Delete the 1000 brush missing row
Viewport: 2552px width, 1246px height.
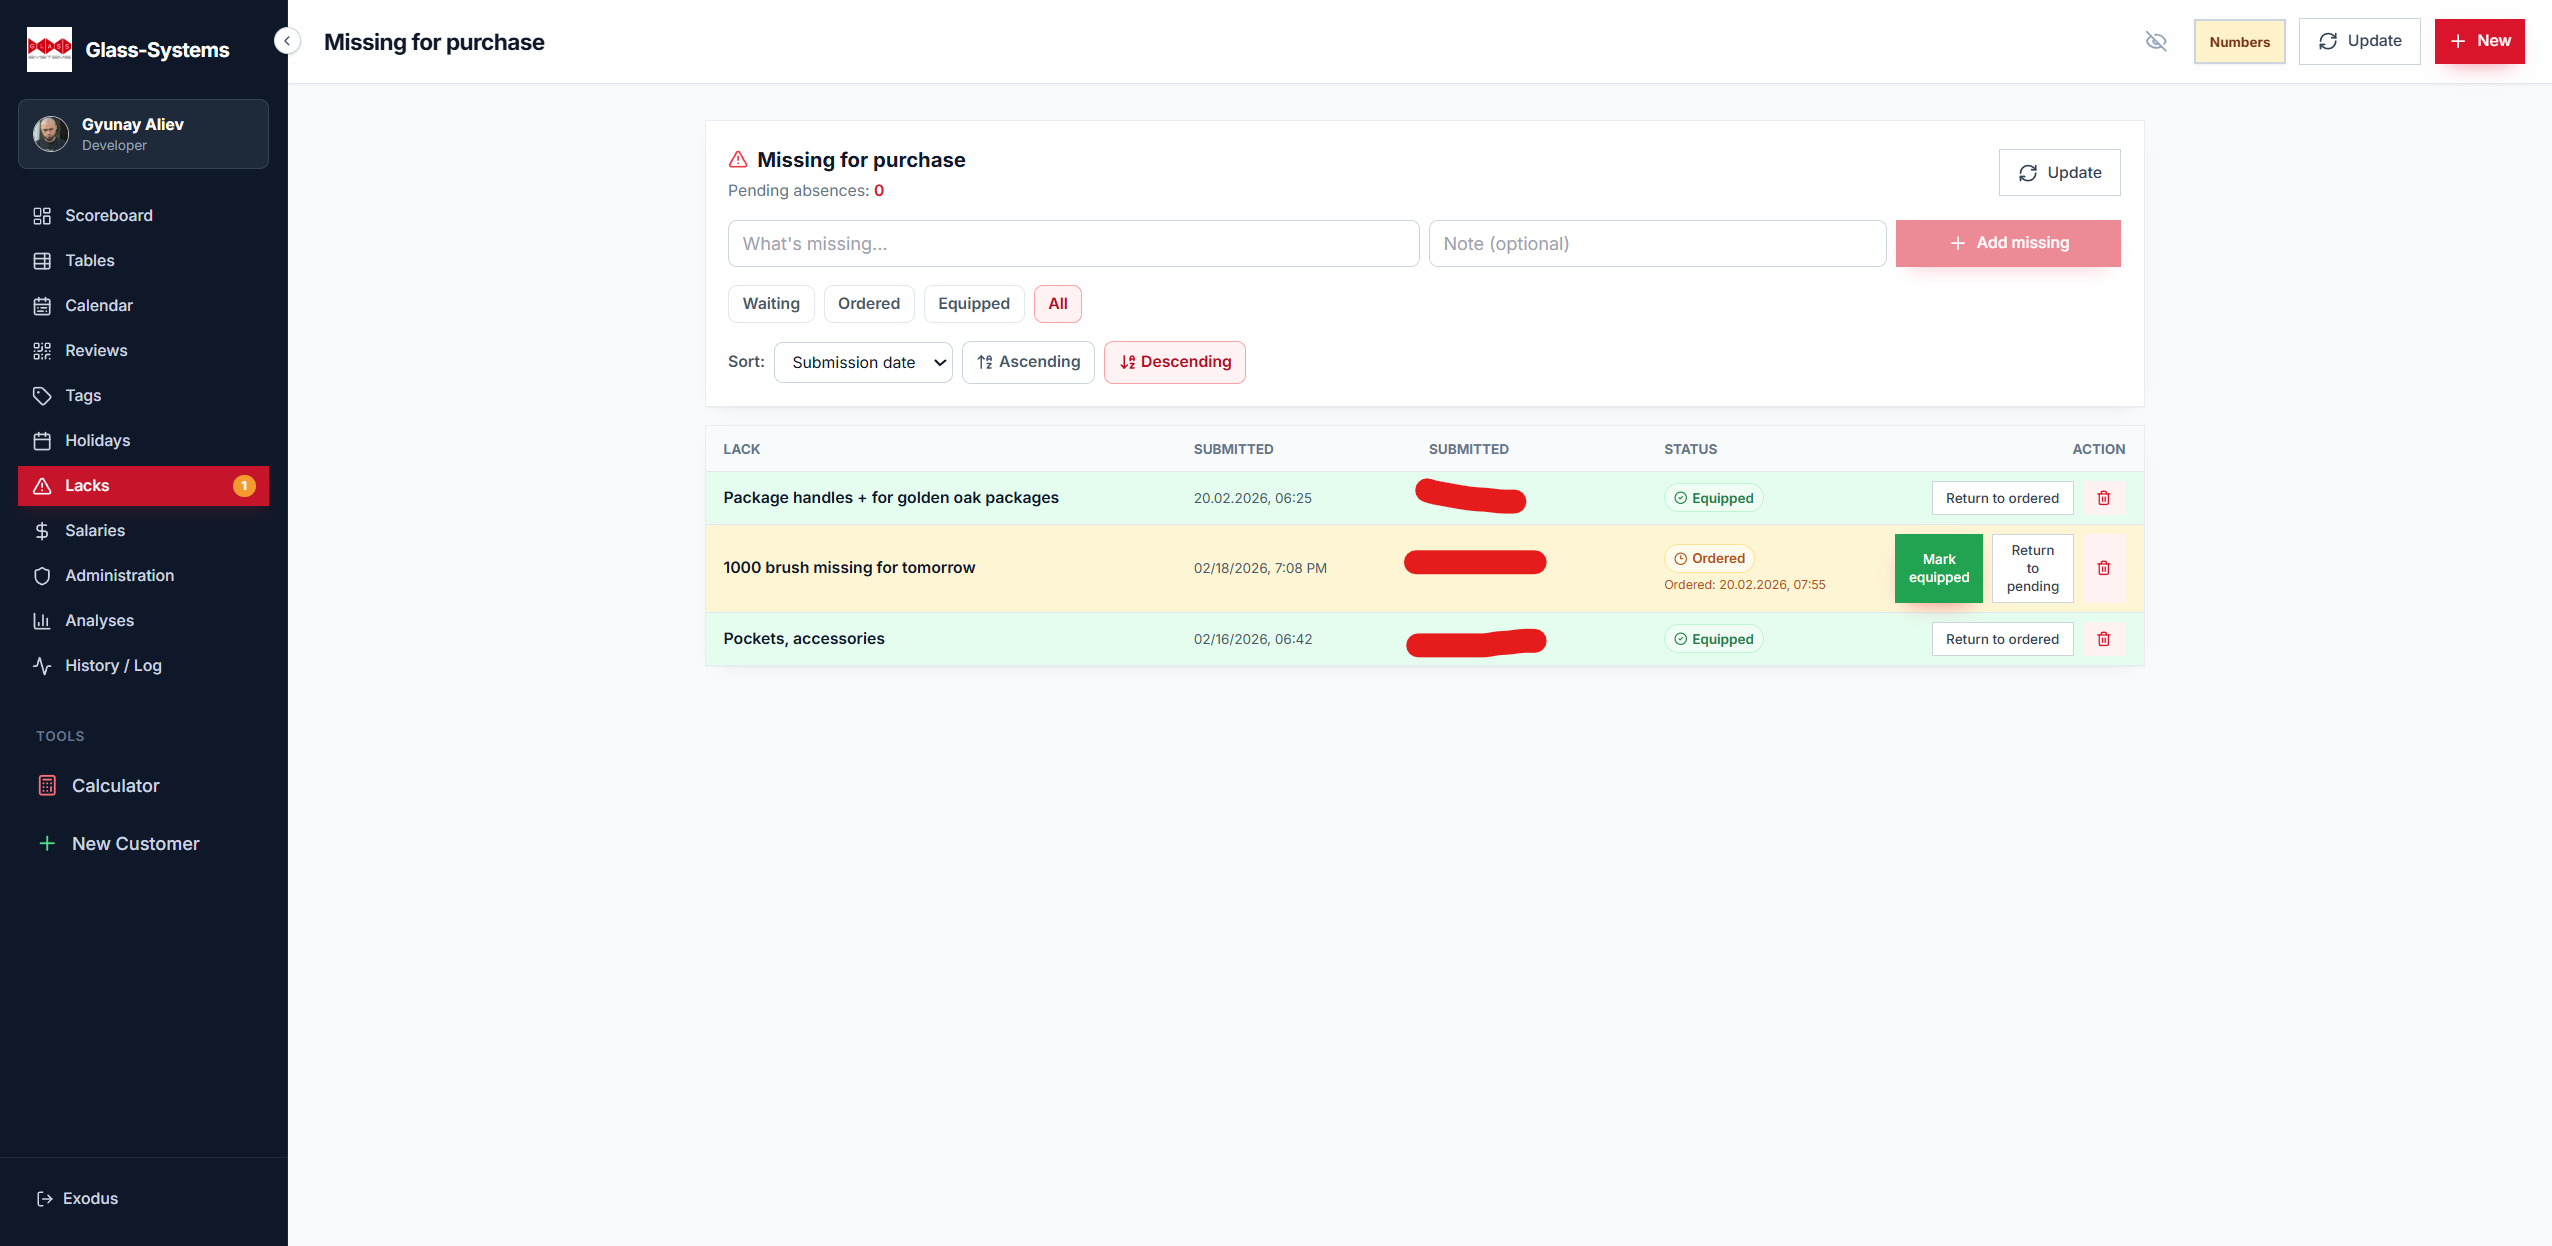point(2103,568)
